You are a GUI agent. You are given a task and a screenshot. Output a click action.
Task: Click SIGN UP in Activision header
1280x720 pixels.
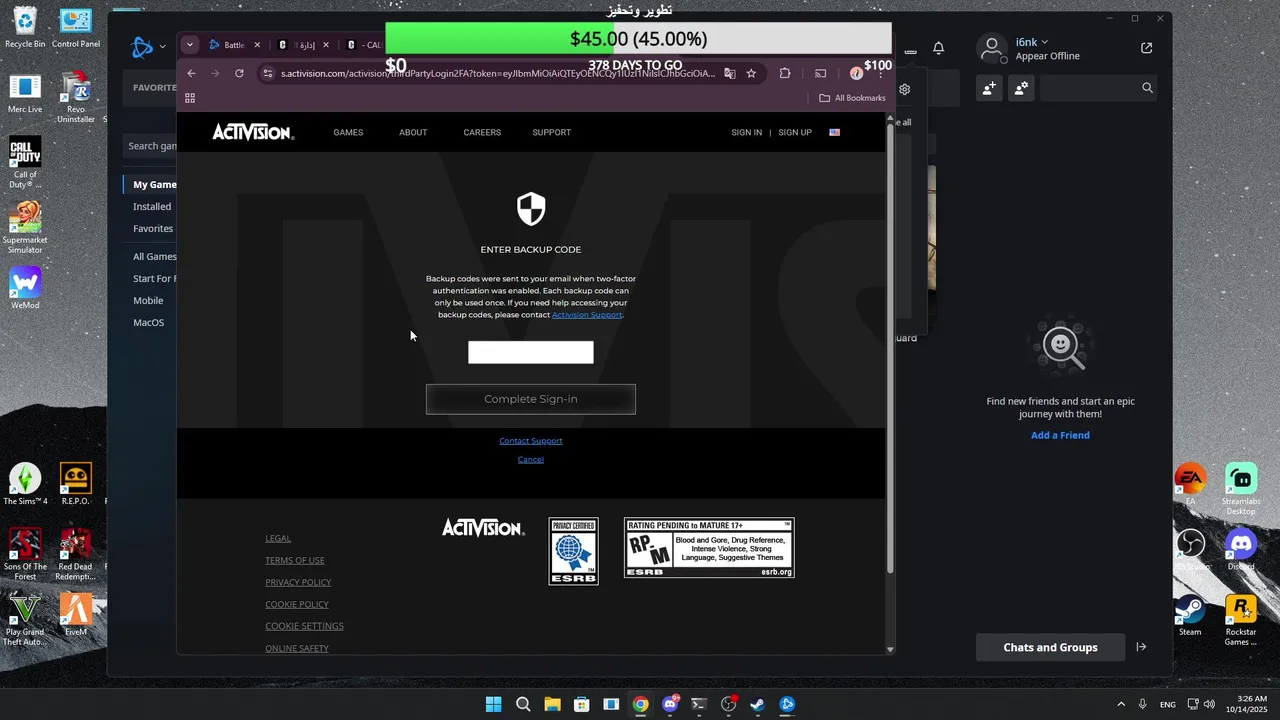[795, 132]
